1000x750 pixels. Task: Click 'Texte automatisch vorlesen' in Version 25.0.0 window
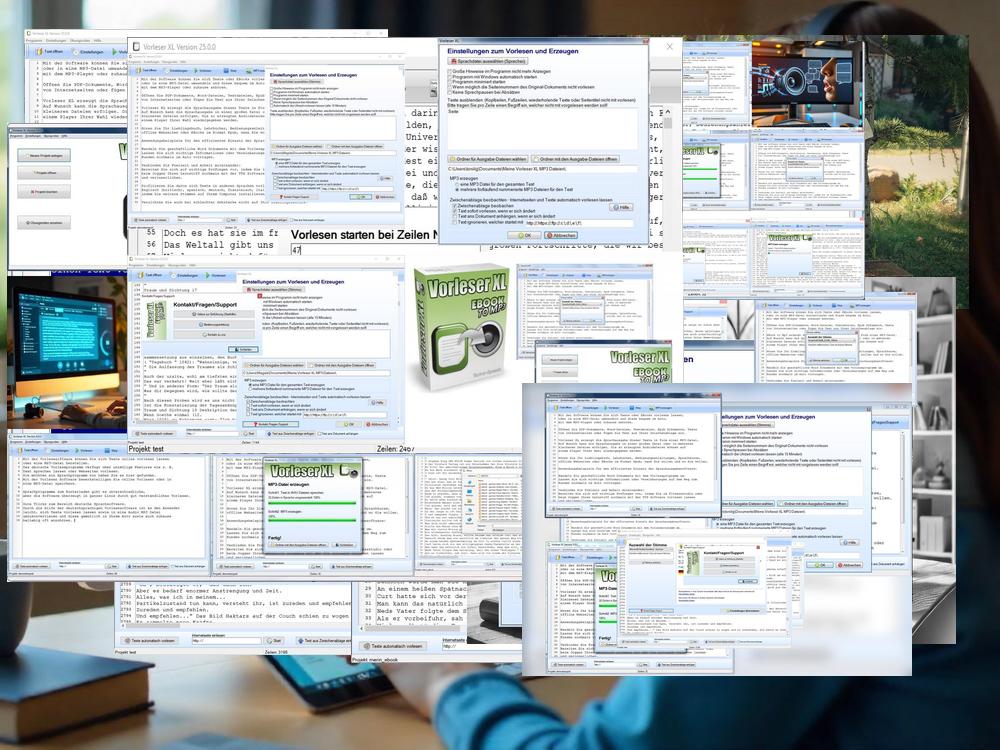tap(152, 220)
